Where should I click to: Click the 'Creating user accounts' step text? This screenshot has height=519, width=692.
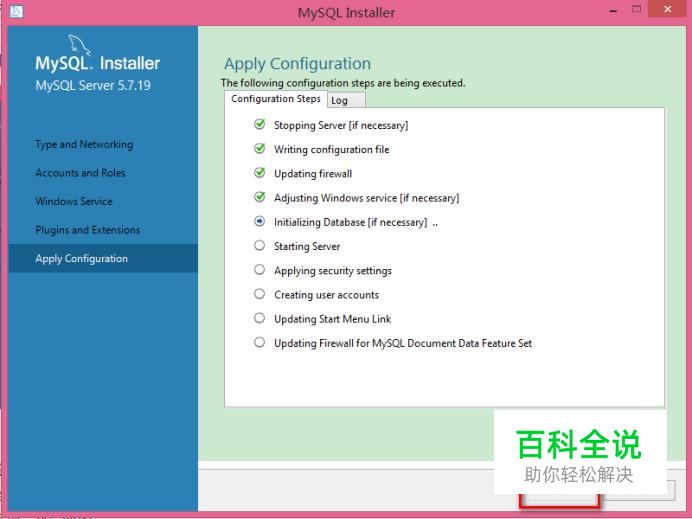click(x=326, y=295)
